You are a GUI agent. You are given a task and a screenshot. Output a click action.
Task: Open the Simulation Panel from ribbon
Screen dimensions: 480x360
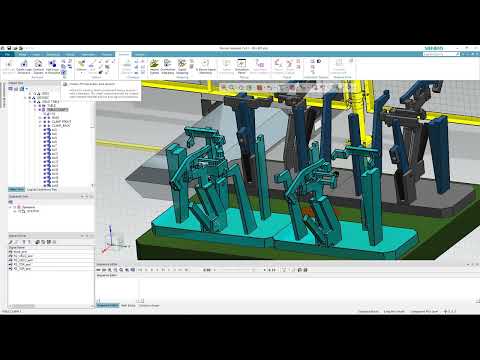pyautogui.click(x=242, y=67)
